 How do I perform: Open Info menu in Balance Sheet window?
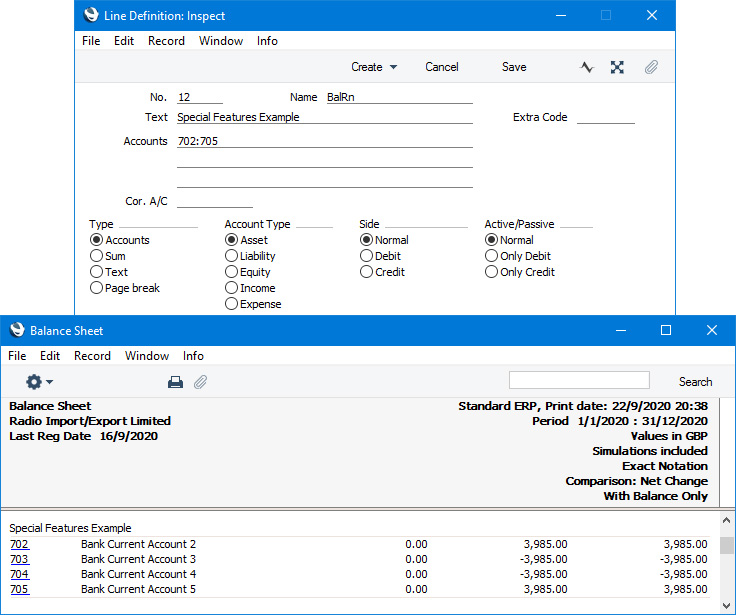[193, 356]
